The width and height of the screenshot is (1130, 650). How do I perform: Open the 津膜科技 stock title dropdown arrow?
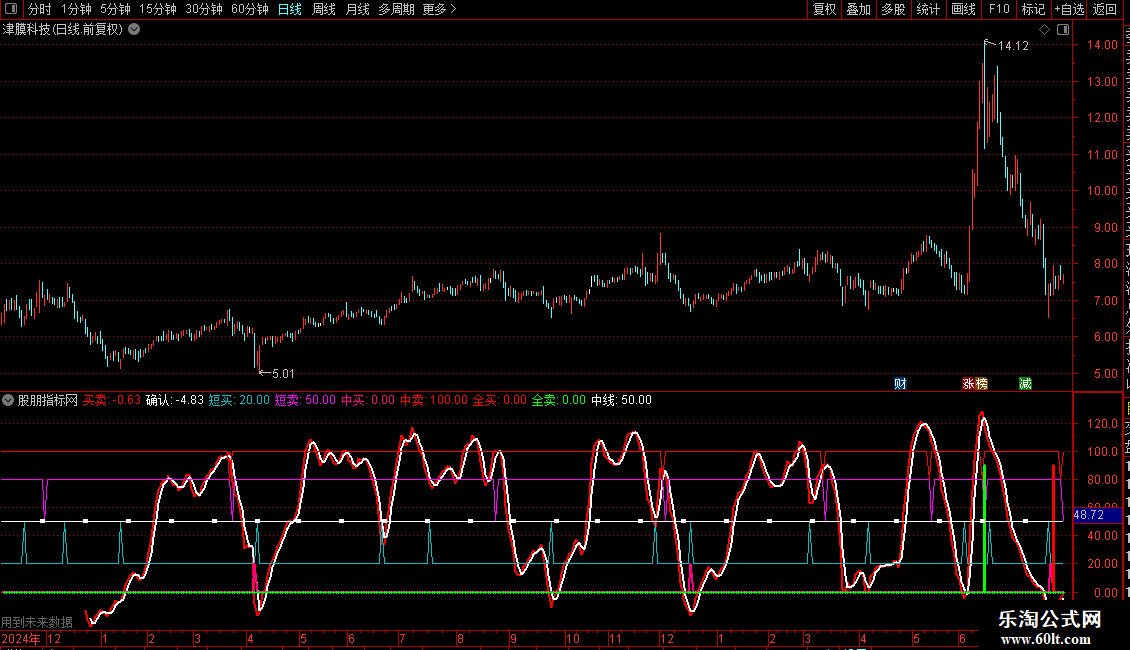134,30
